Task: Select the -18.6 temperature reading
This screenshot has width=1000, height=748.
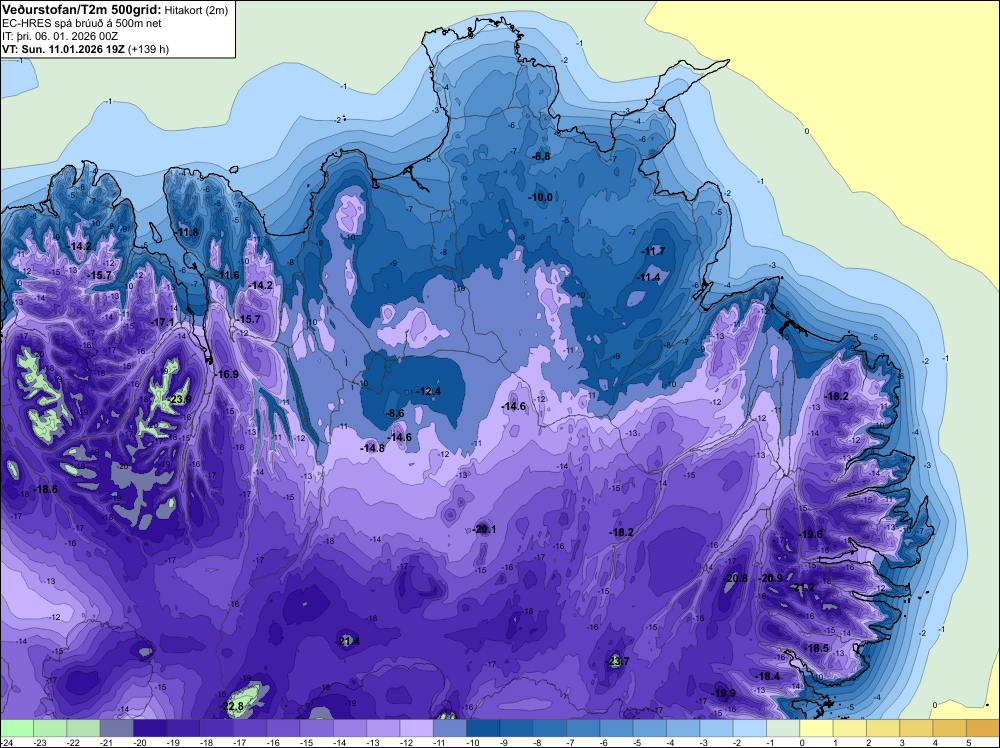Action: [45, 490]
